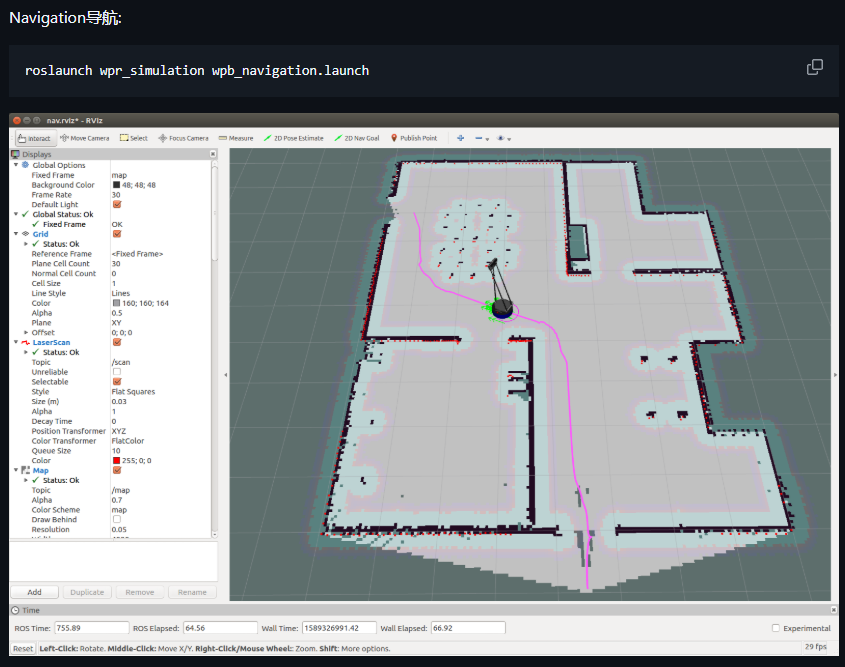Pick the Focus Camera tool
845x667 pixels.
tap(183, 138)
